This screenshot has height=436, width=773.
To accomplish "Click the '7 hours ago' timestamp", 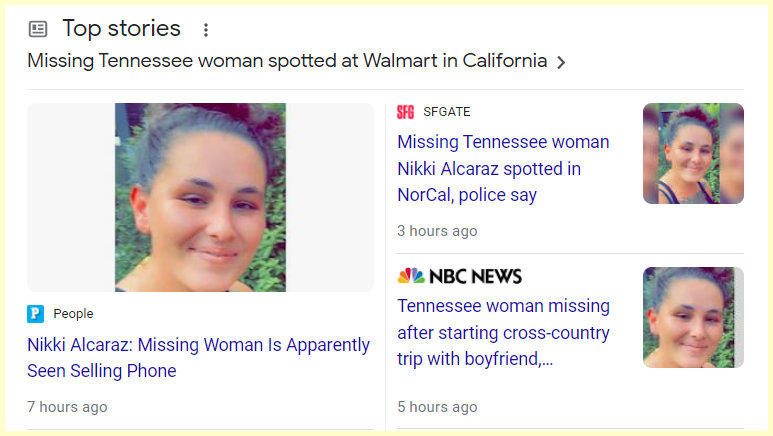I will pyautogui.click(x=67, y=407).
